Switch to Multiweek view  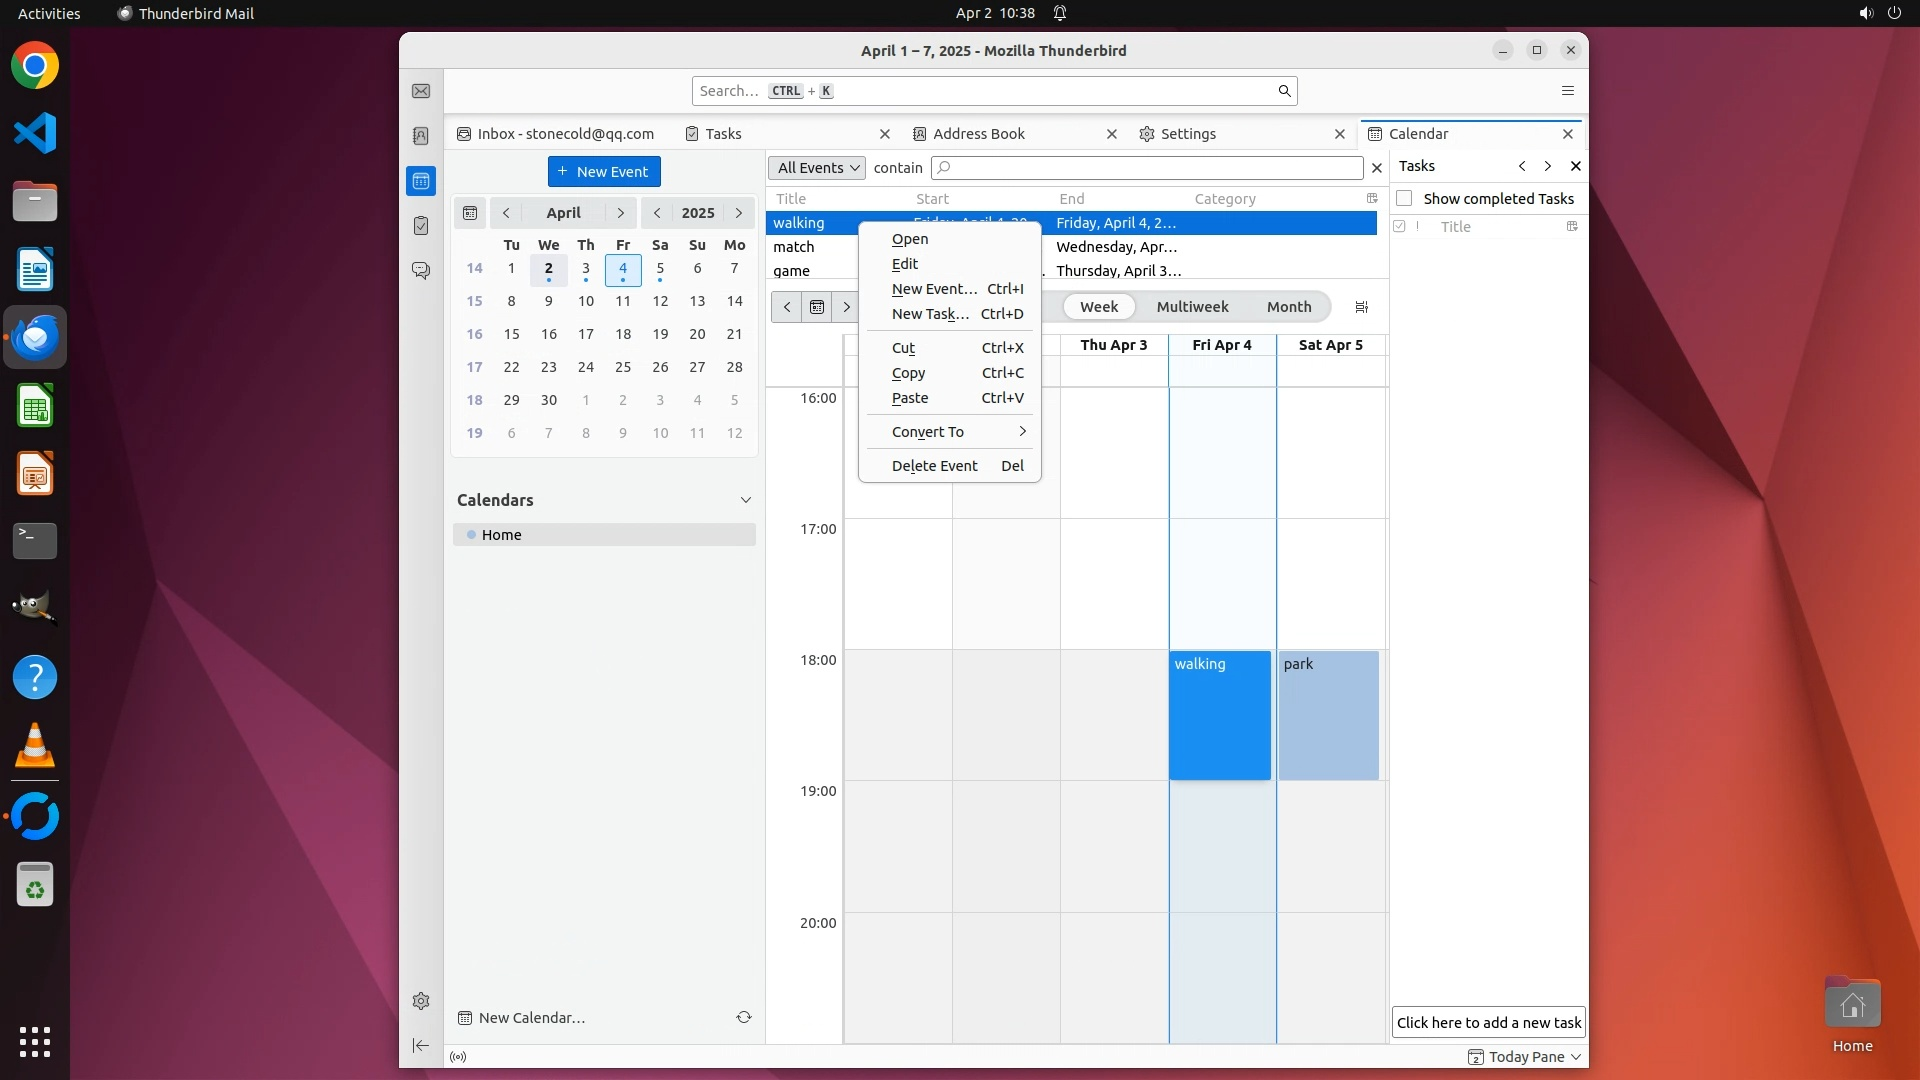click(x=1192, y=307)
